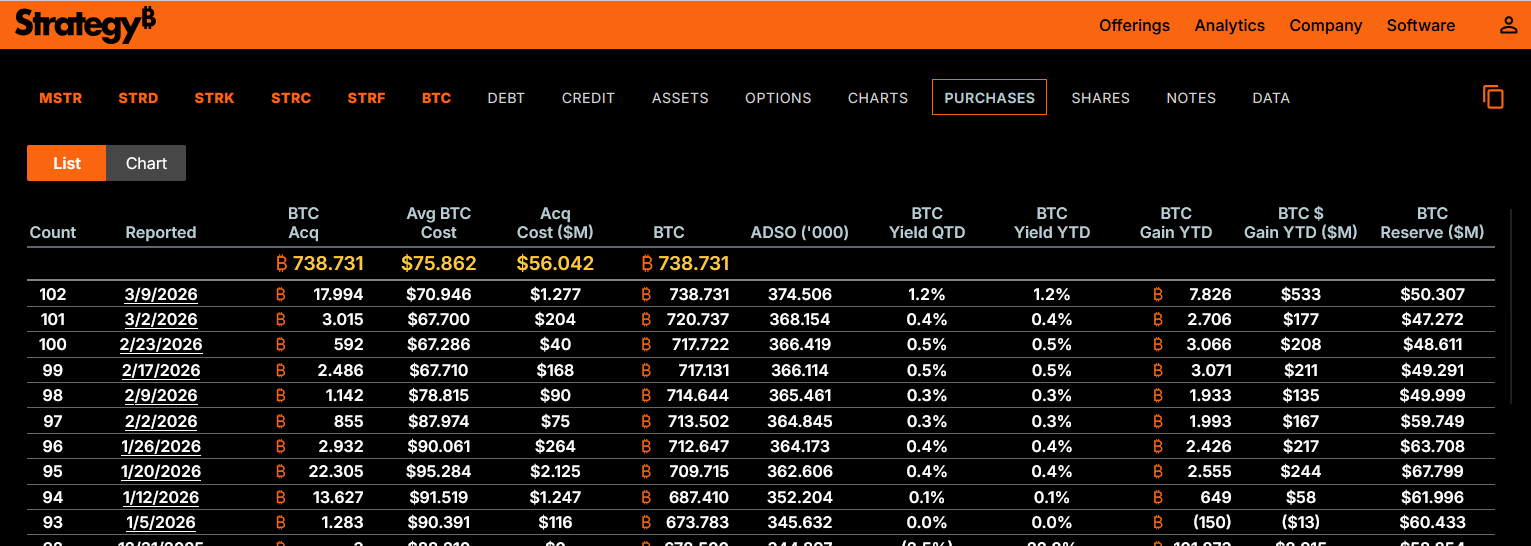The height and width of the screenshot is (546, 1531).
Task: Open the 1/20/2026 purchase report link
Action: coord(161,471)
